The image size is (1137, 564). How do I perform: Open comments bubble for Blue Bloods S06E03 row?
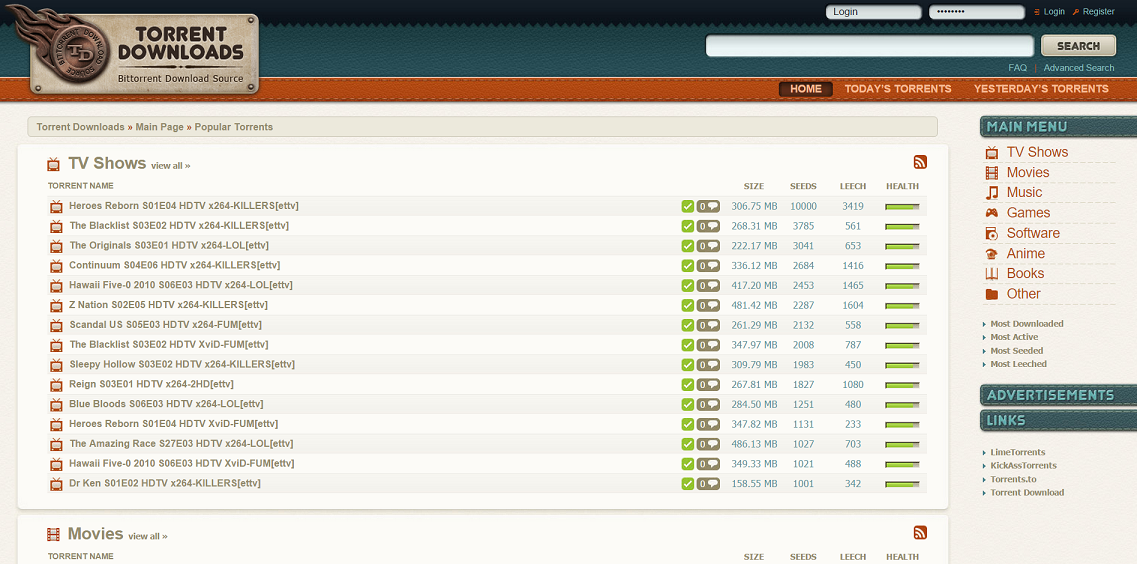pos(708,405)
